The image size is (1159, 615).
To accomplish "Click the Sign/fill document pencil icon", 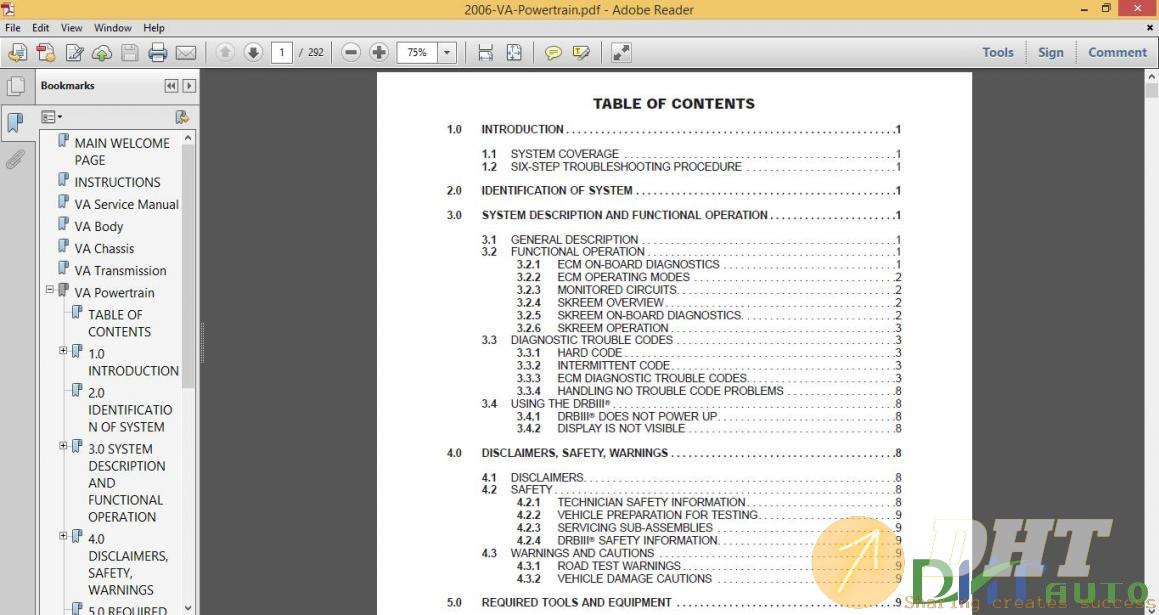I will point(75,52).
